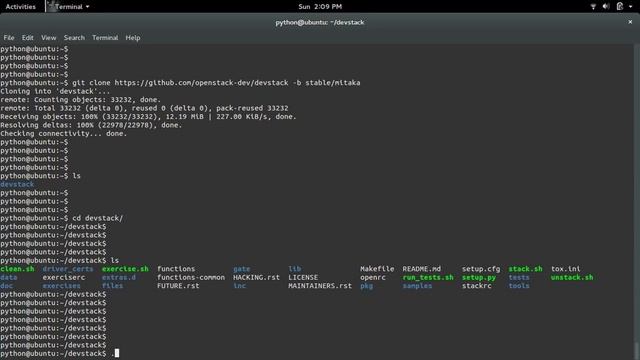Click exercise.sh in the listing
The width and height of the screenshot is (640, 360).
pyautogui.click(x=125, y=269)
